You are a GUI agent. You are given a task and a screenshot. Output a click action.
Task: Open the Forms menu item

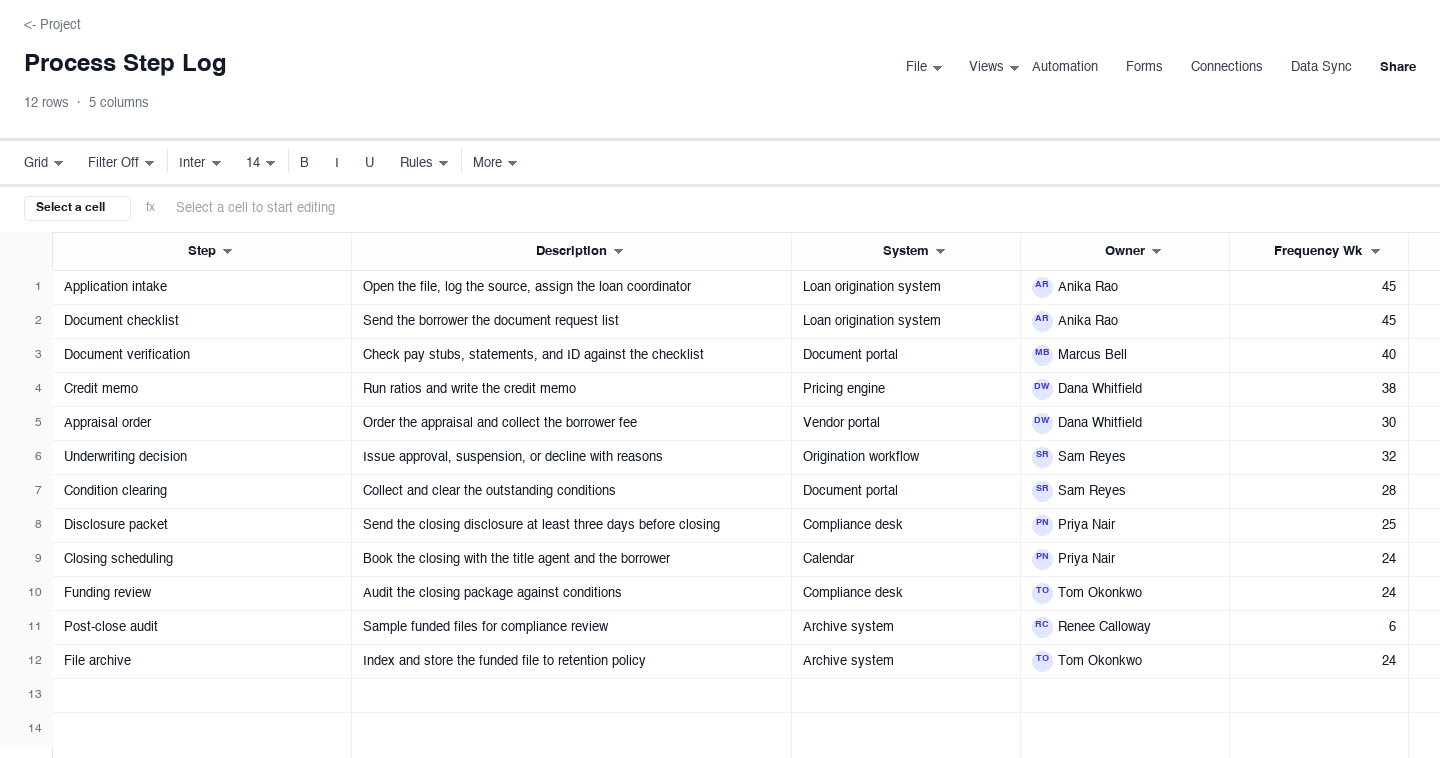click(x=1144, y=67)
